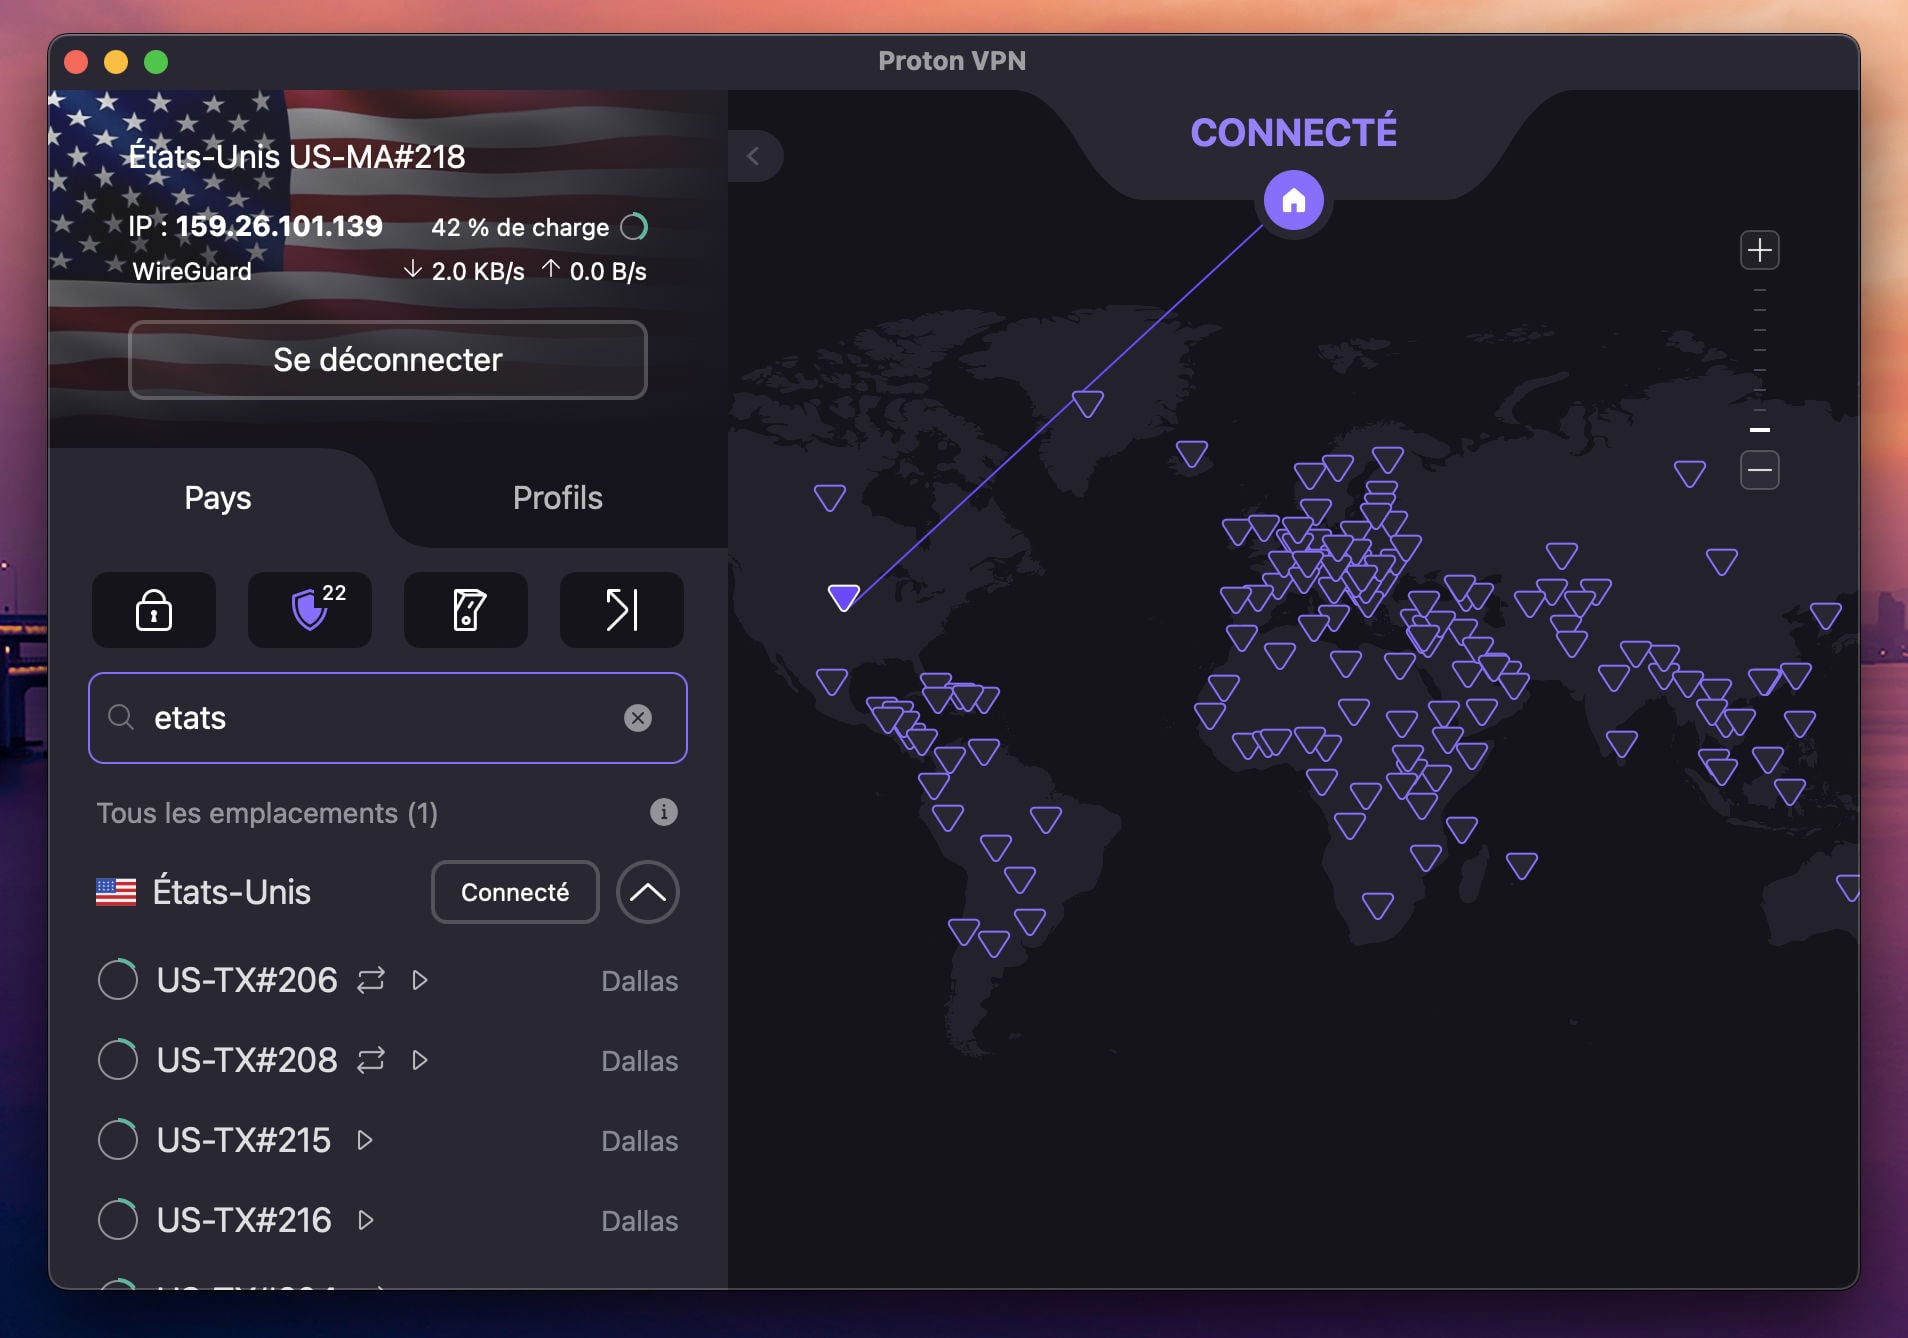Click the P2P arrows icon on US-TX#208
The width and height of the screenshot is (1908, 1338).
[371, 1060]
